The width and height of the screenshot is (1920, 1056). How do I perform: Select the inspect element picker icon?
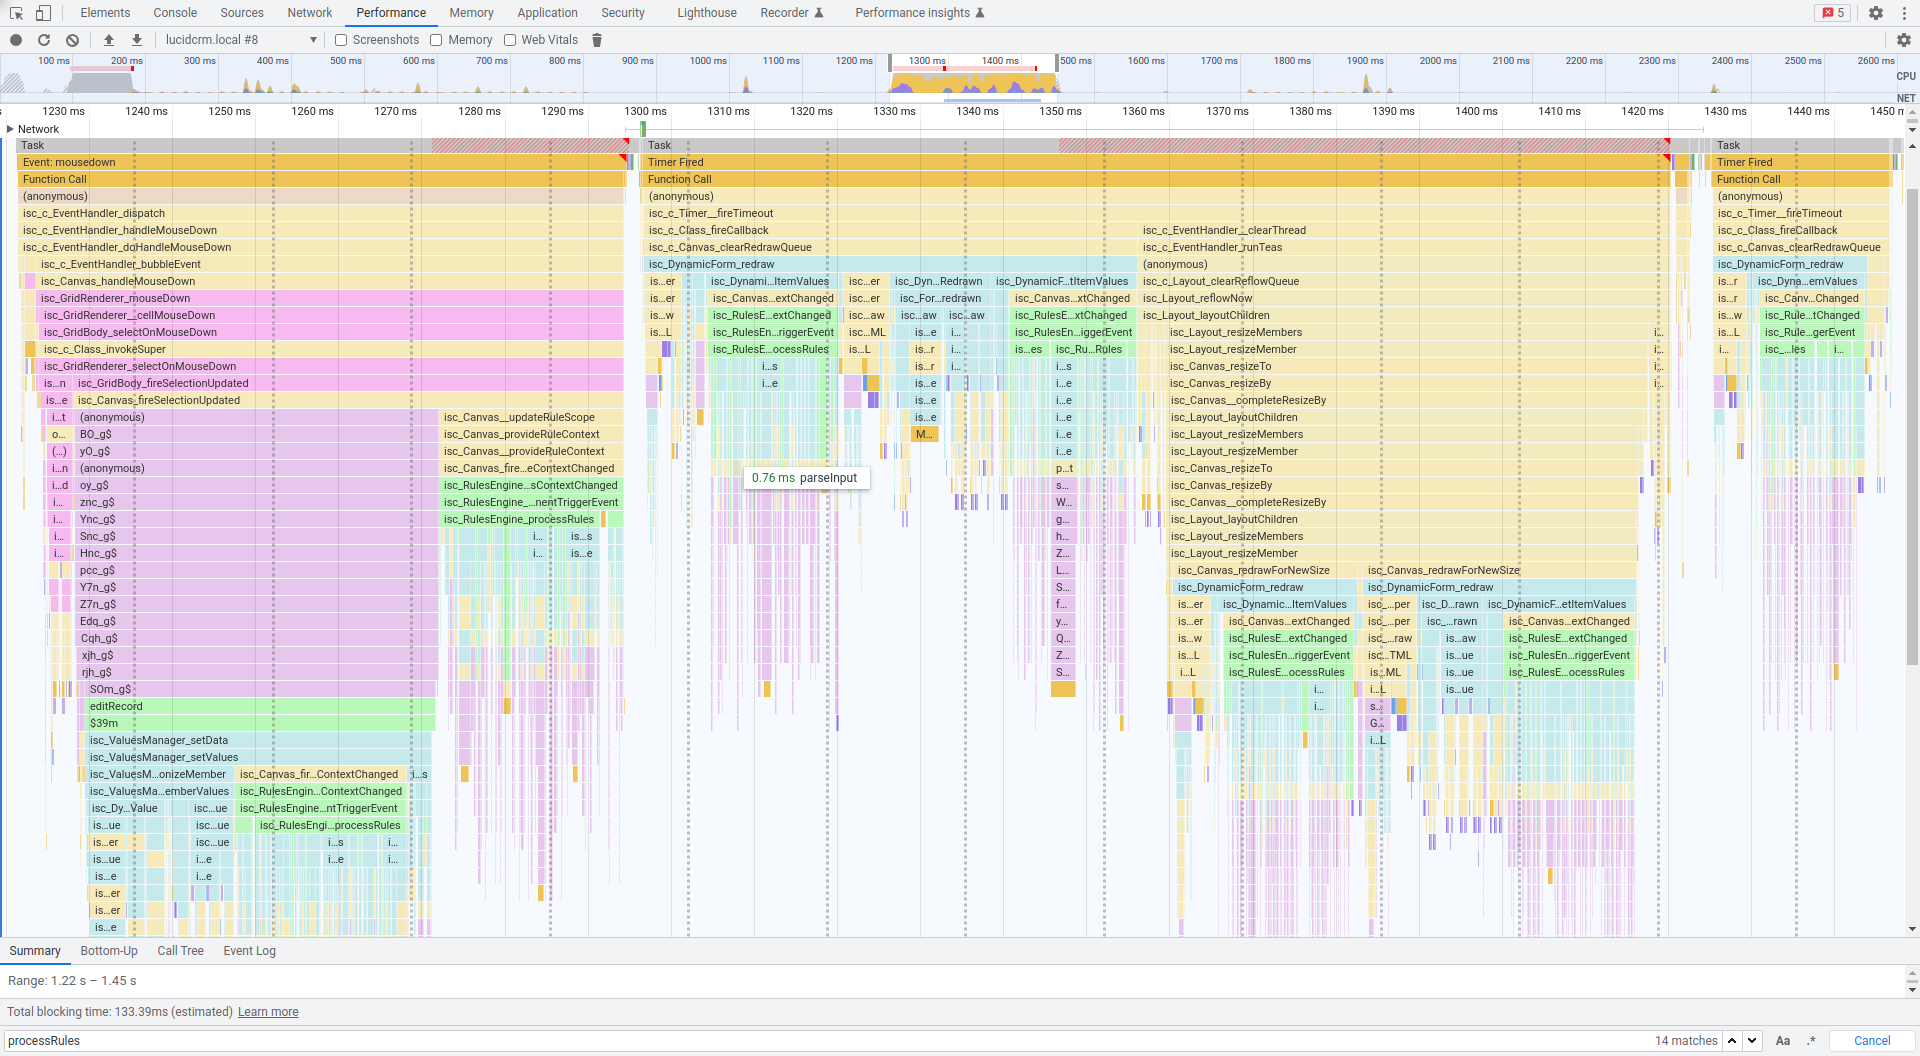16,13
